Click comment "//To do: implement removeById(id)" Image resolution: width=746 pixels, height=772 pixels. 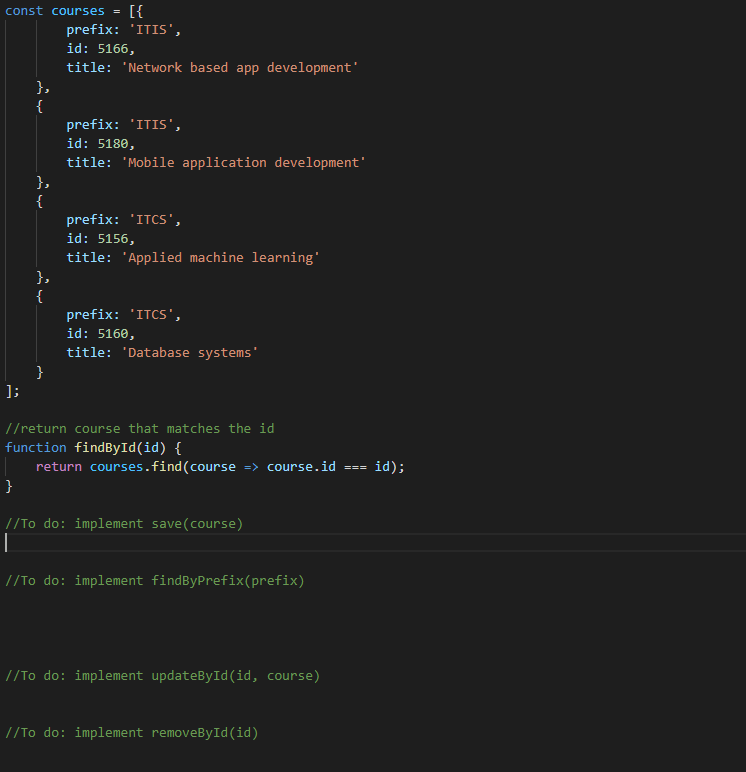point(132,733)
